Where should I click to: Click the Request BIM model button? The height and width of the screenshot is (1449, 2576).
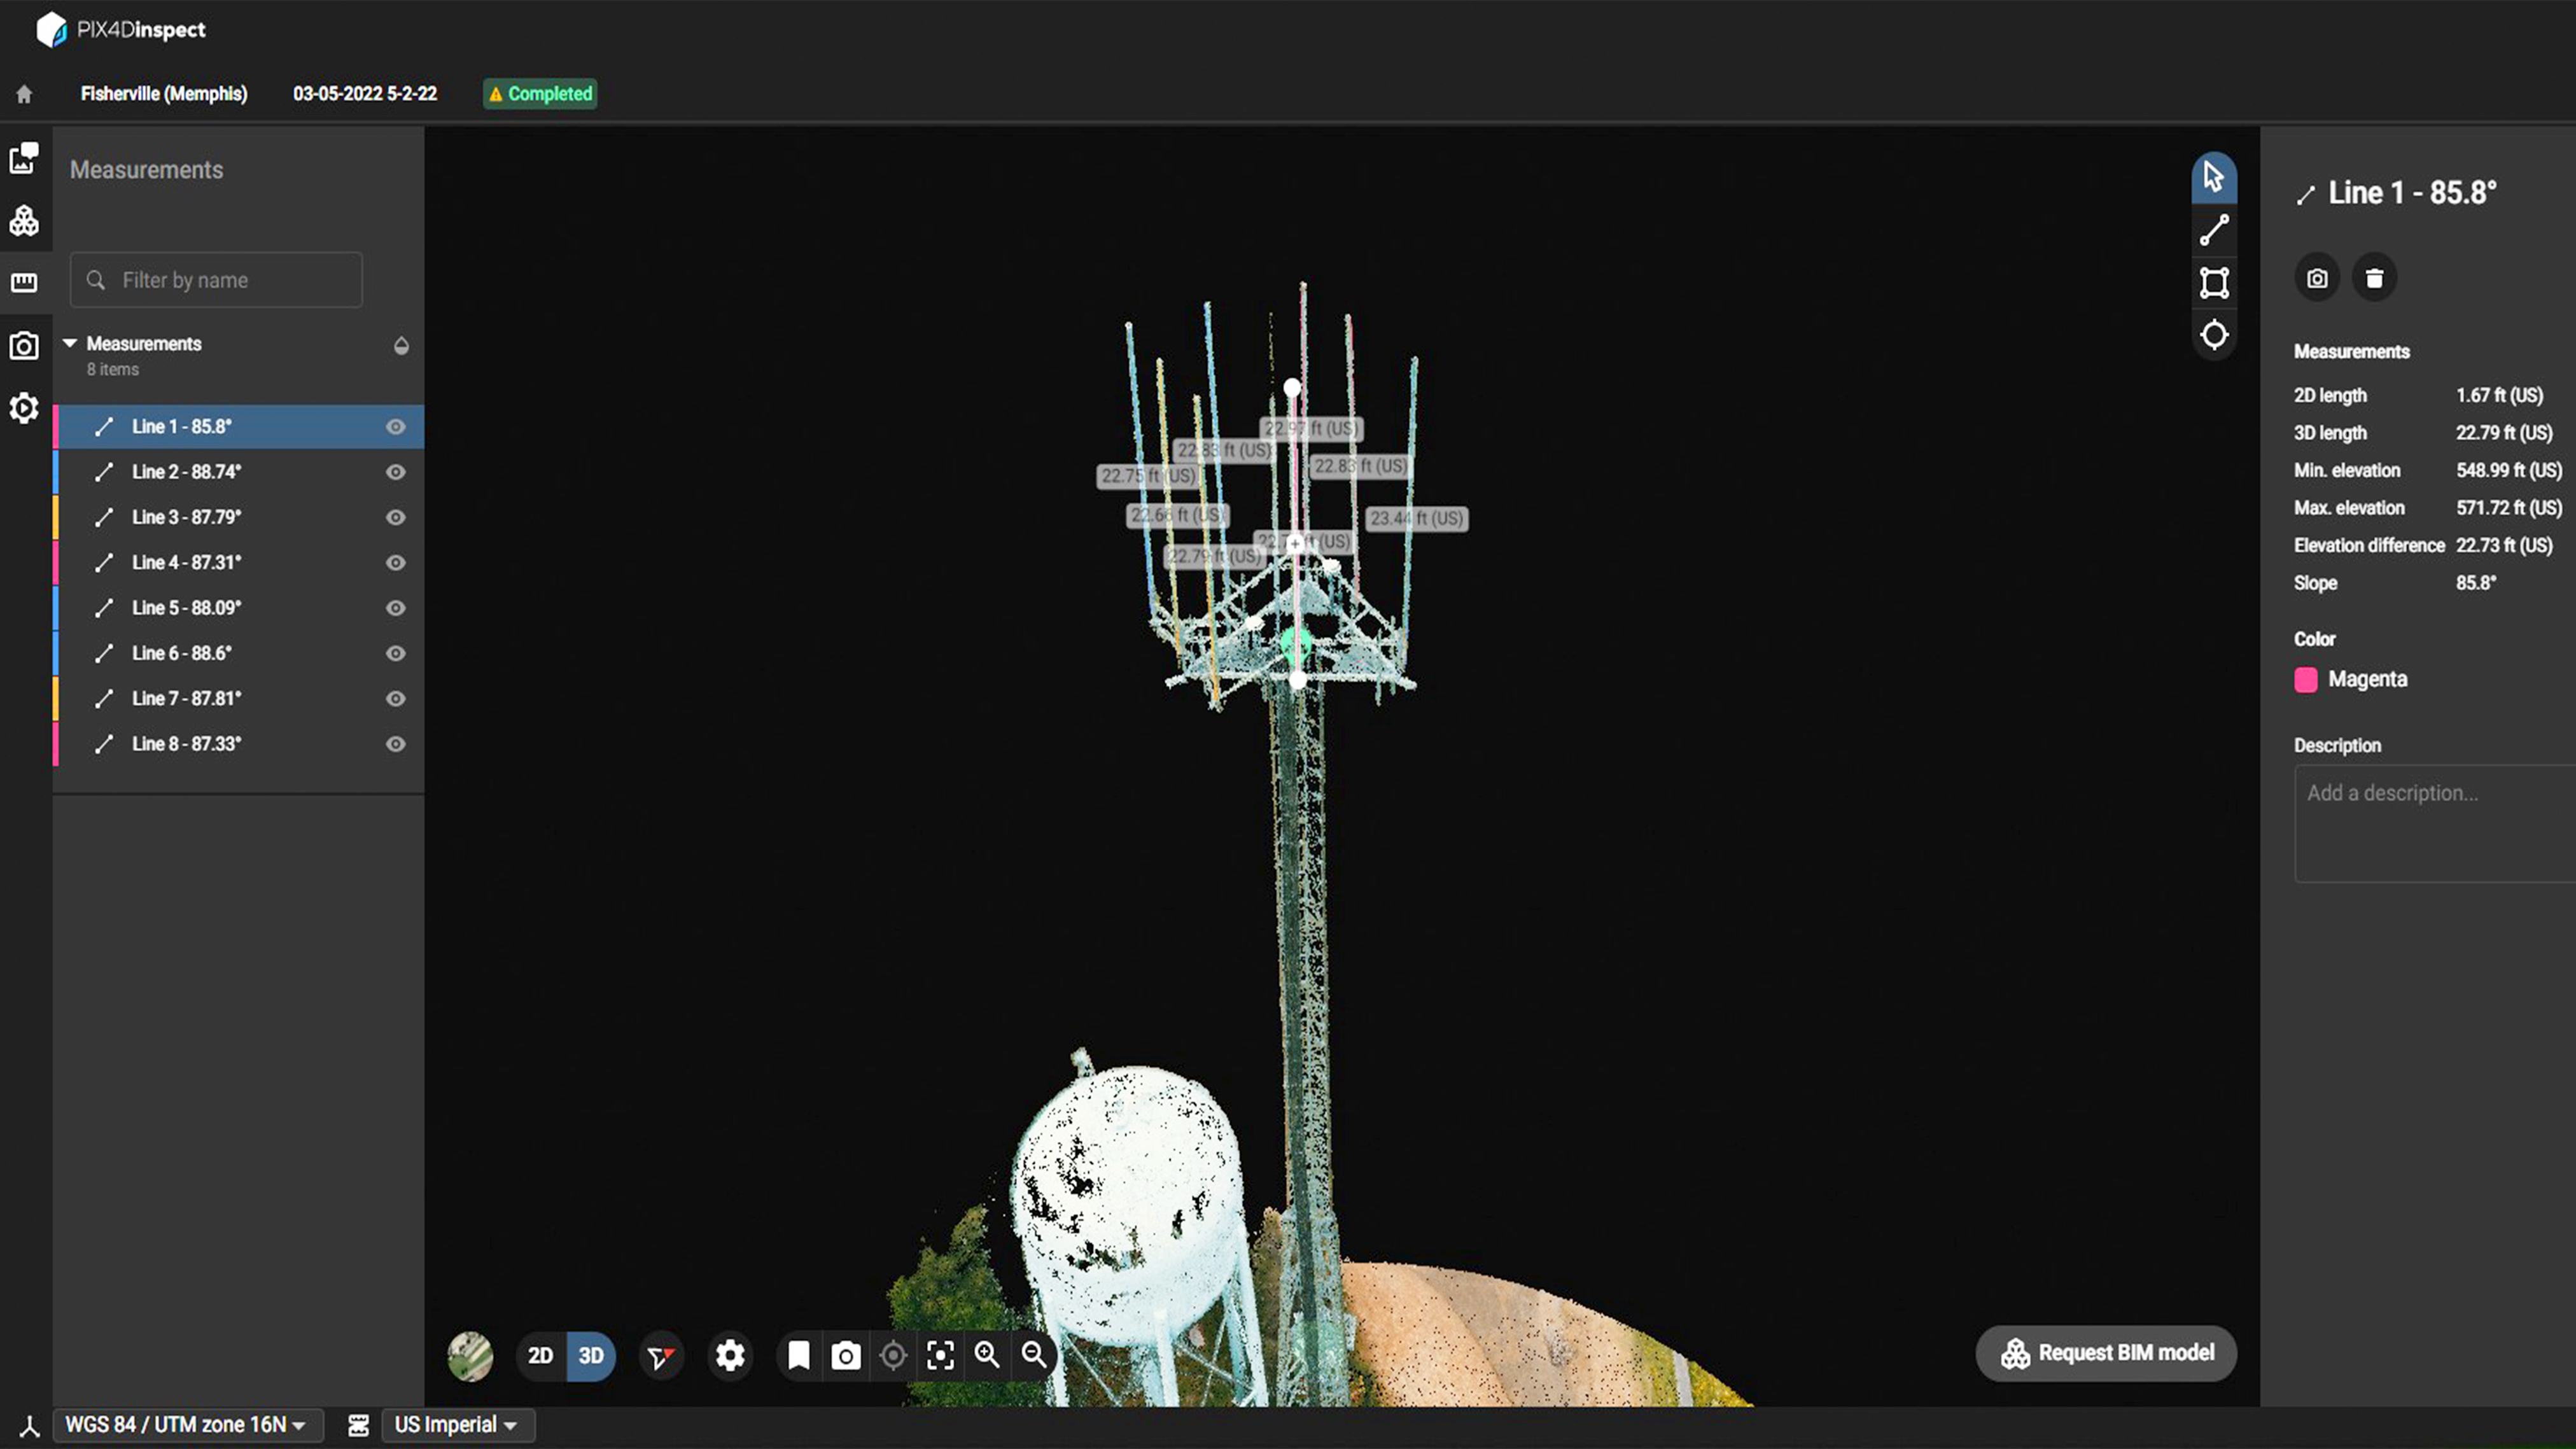click(x=2106, y=1353)
